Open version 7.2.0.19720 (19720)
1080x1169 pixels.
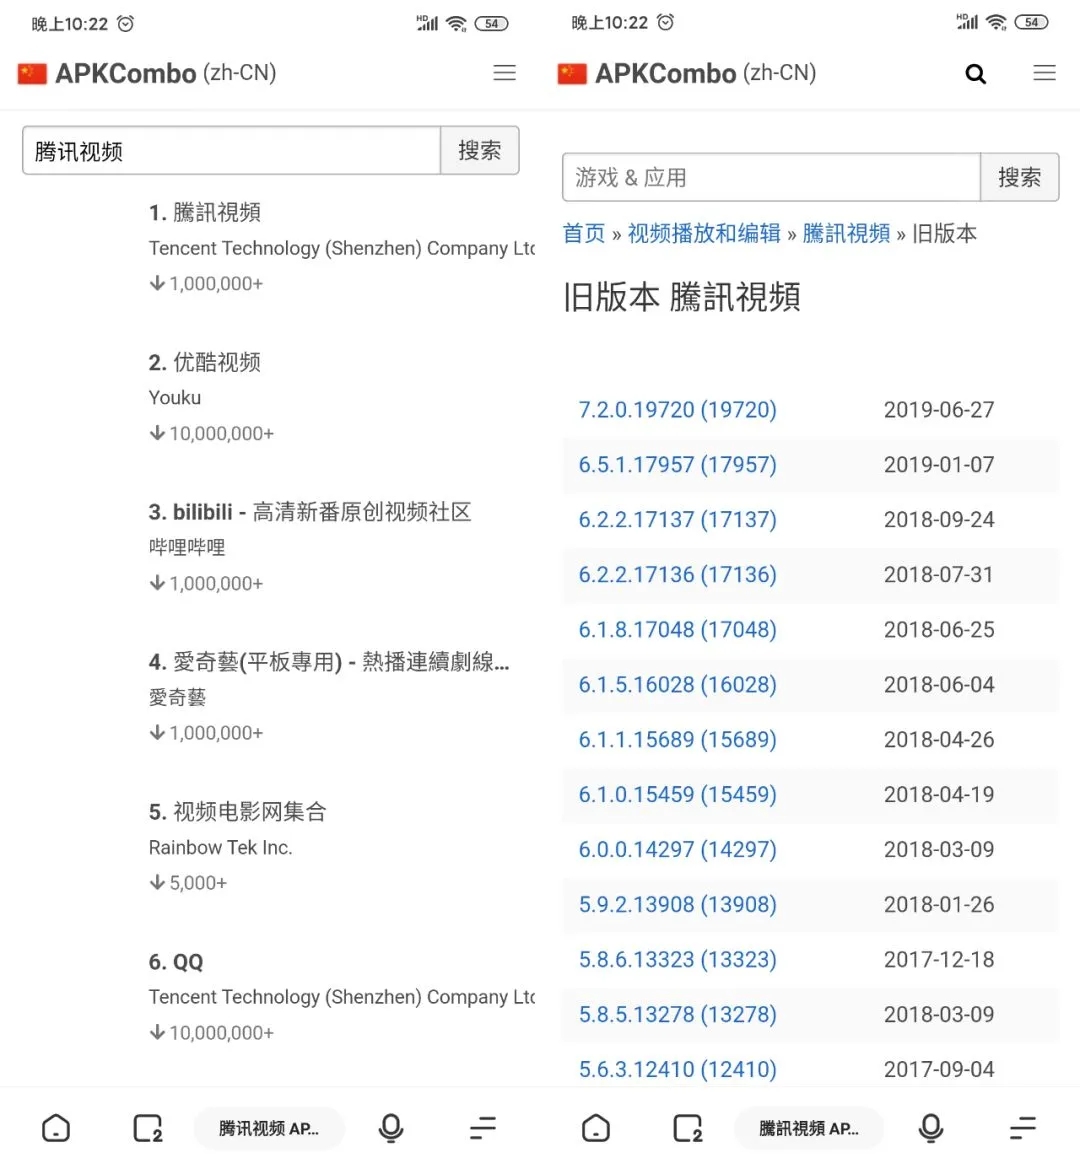678,409
